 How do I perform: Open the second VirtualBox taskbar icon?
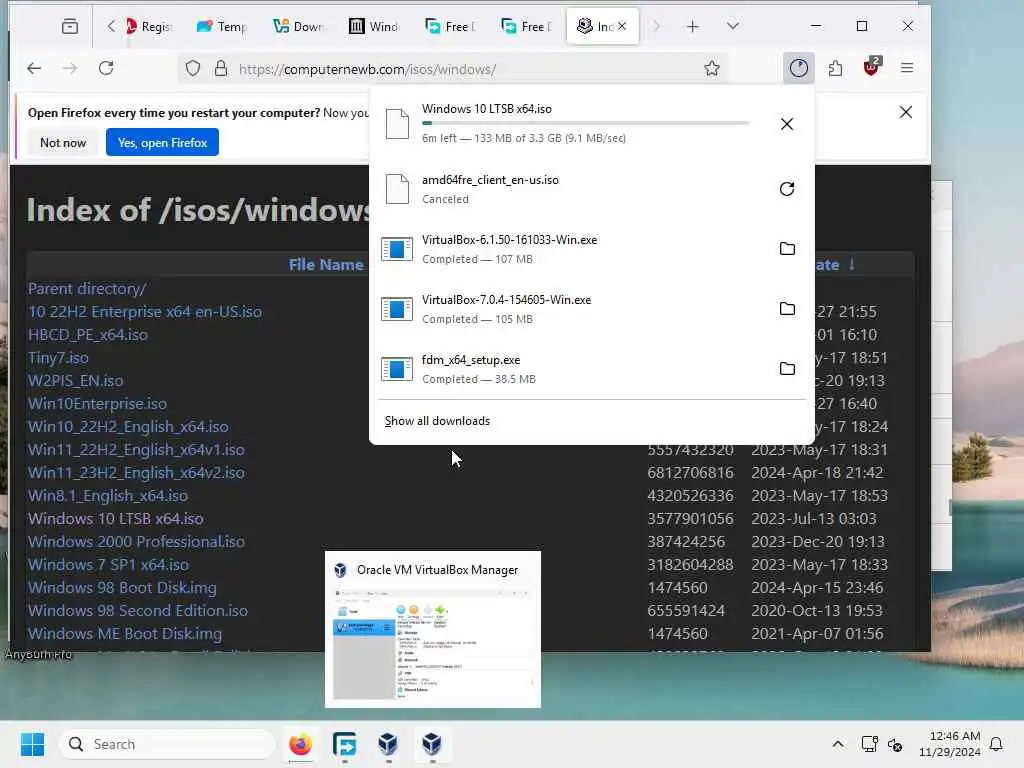tap(432, 744)
